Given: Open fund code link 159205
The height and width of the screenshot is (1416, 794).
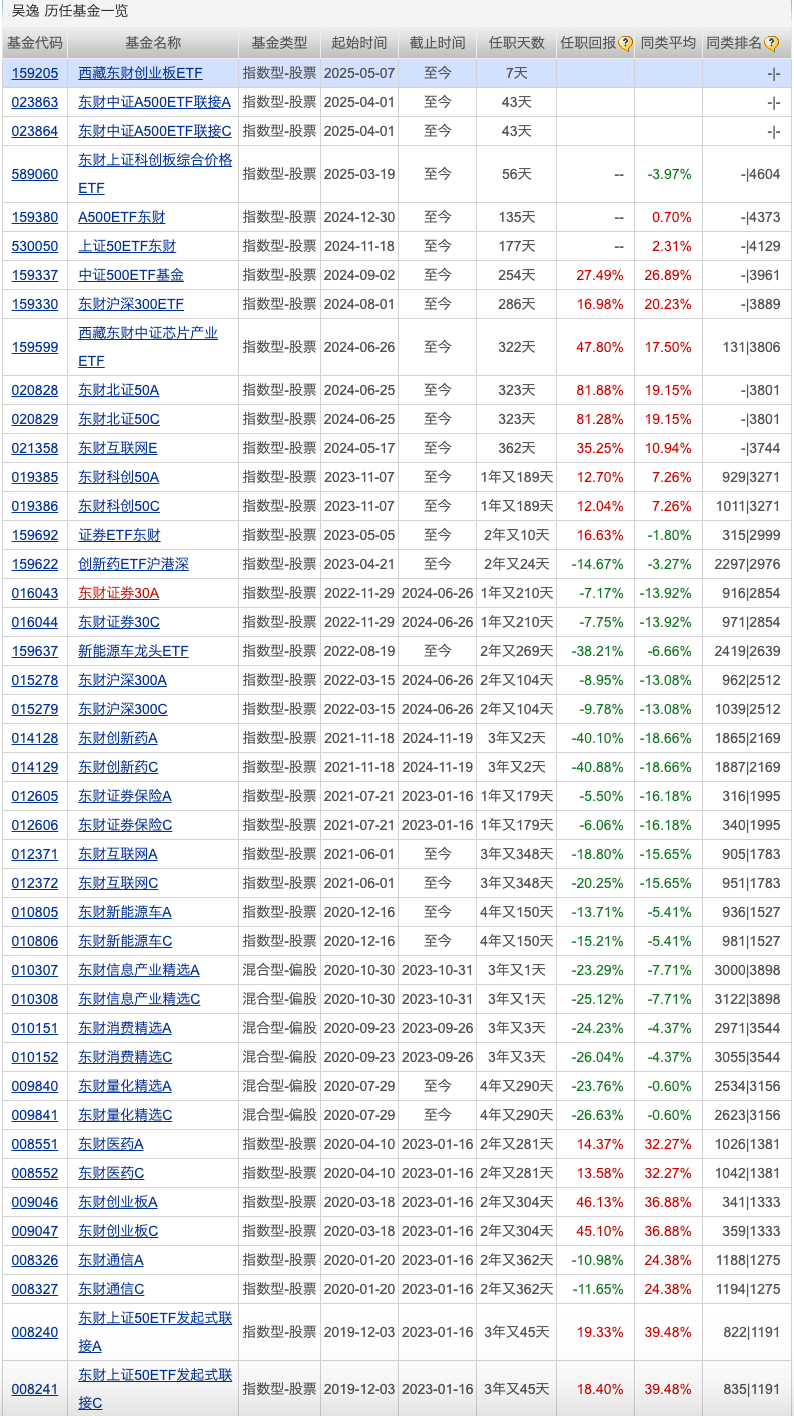Looking at the screenshot, I should point(35,73).
